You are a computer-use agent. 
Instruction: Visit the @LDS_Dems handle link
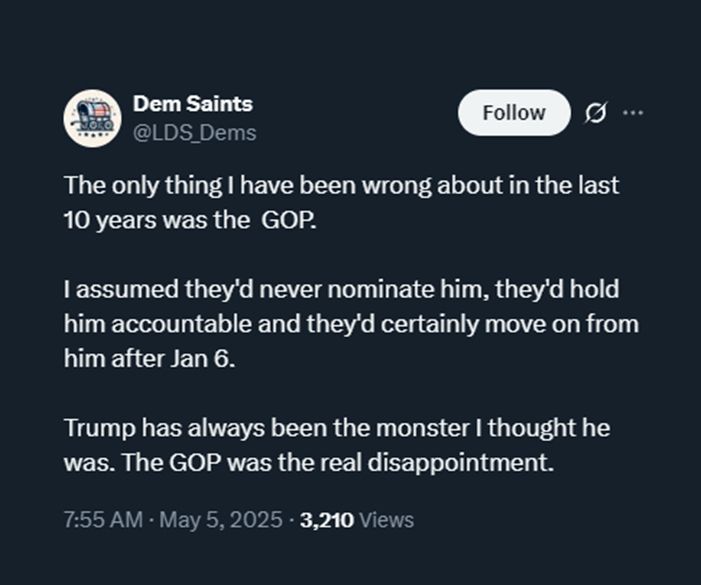195,132
